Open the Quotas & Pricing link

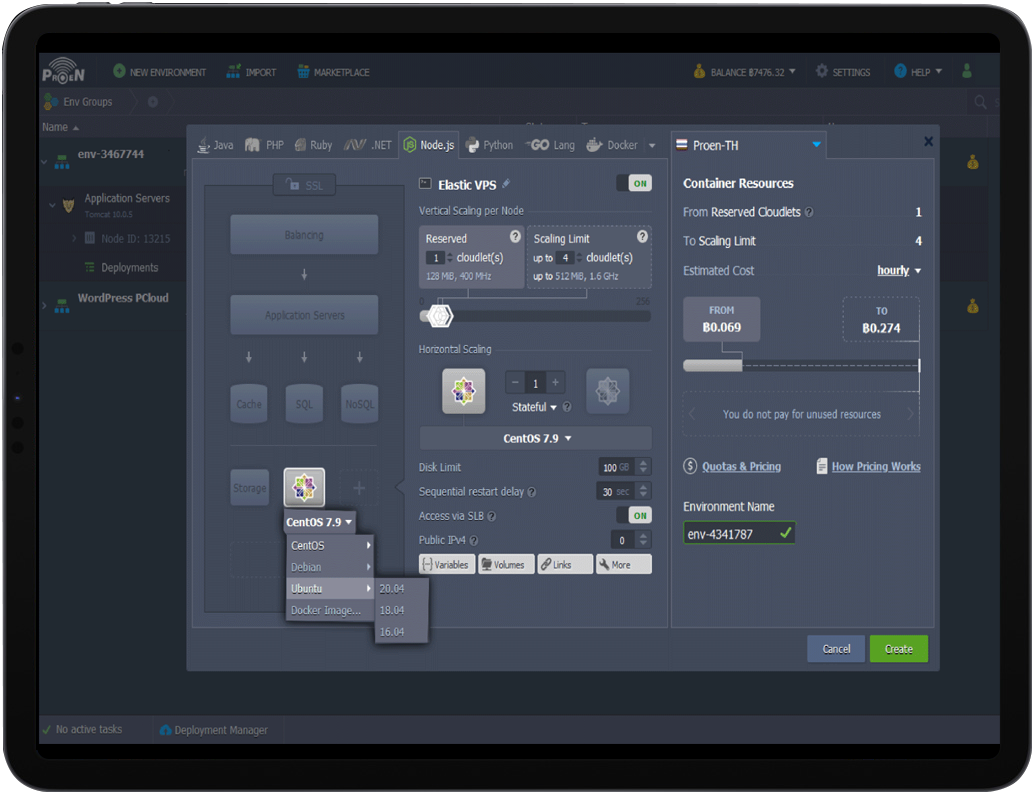[x=741, y=466]
